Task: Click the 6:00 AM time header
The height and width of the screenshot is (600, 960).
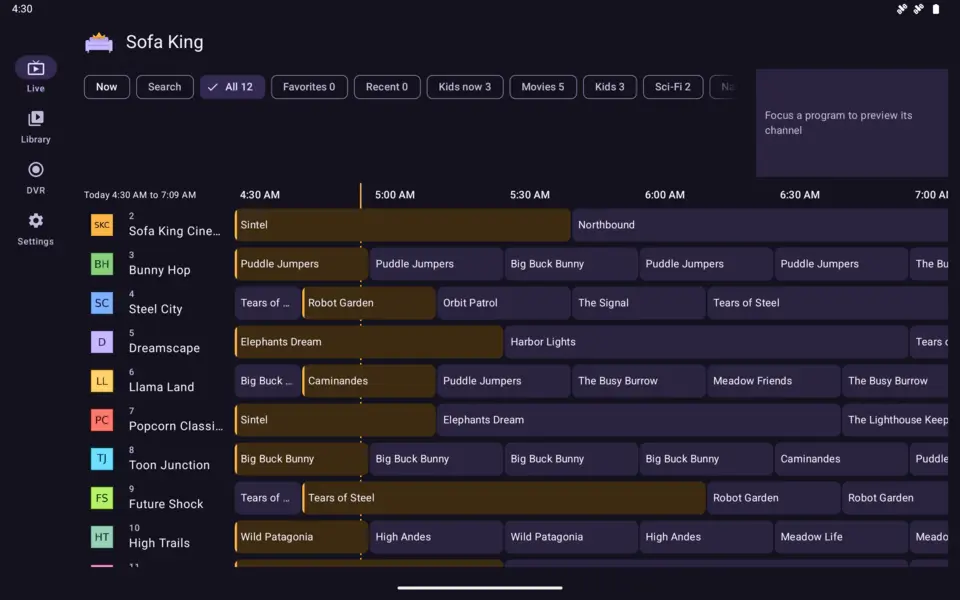Action: 665,195
